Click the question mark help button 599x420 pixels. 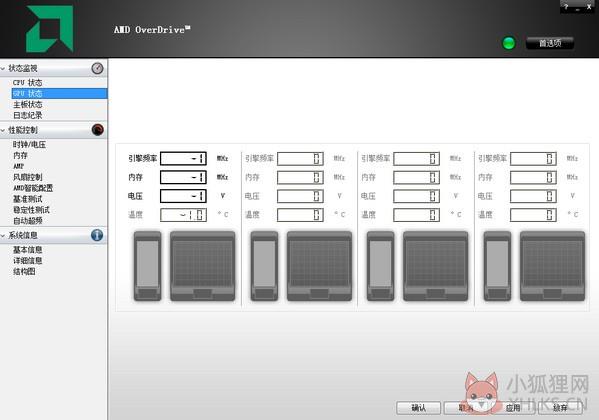click(566, 6)
